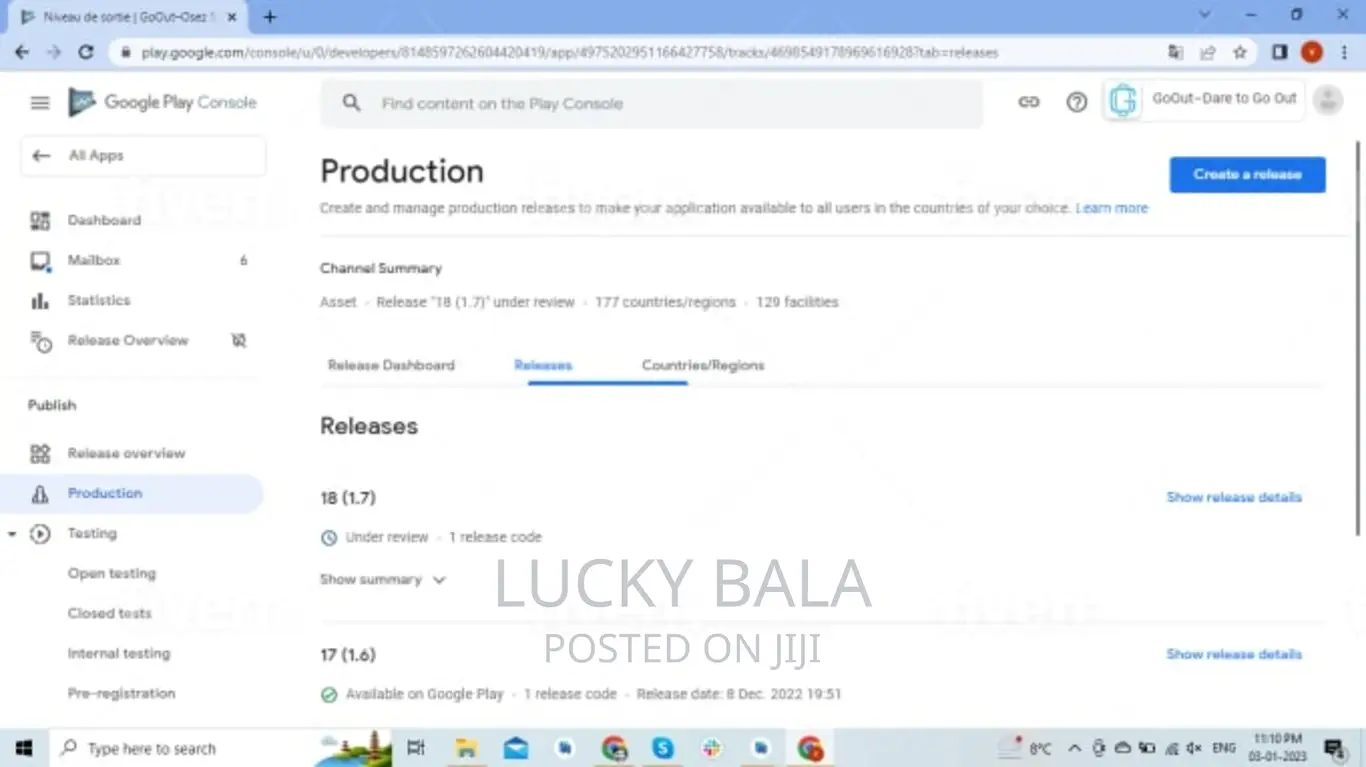Open the Chrome three-dot menu
1366x767 pixels.
pos(1344,52)
